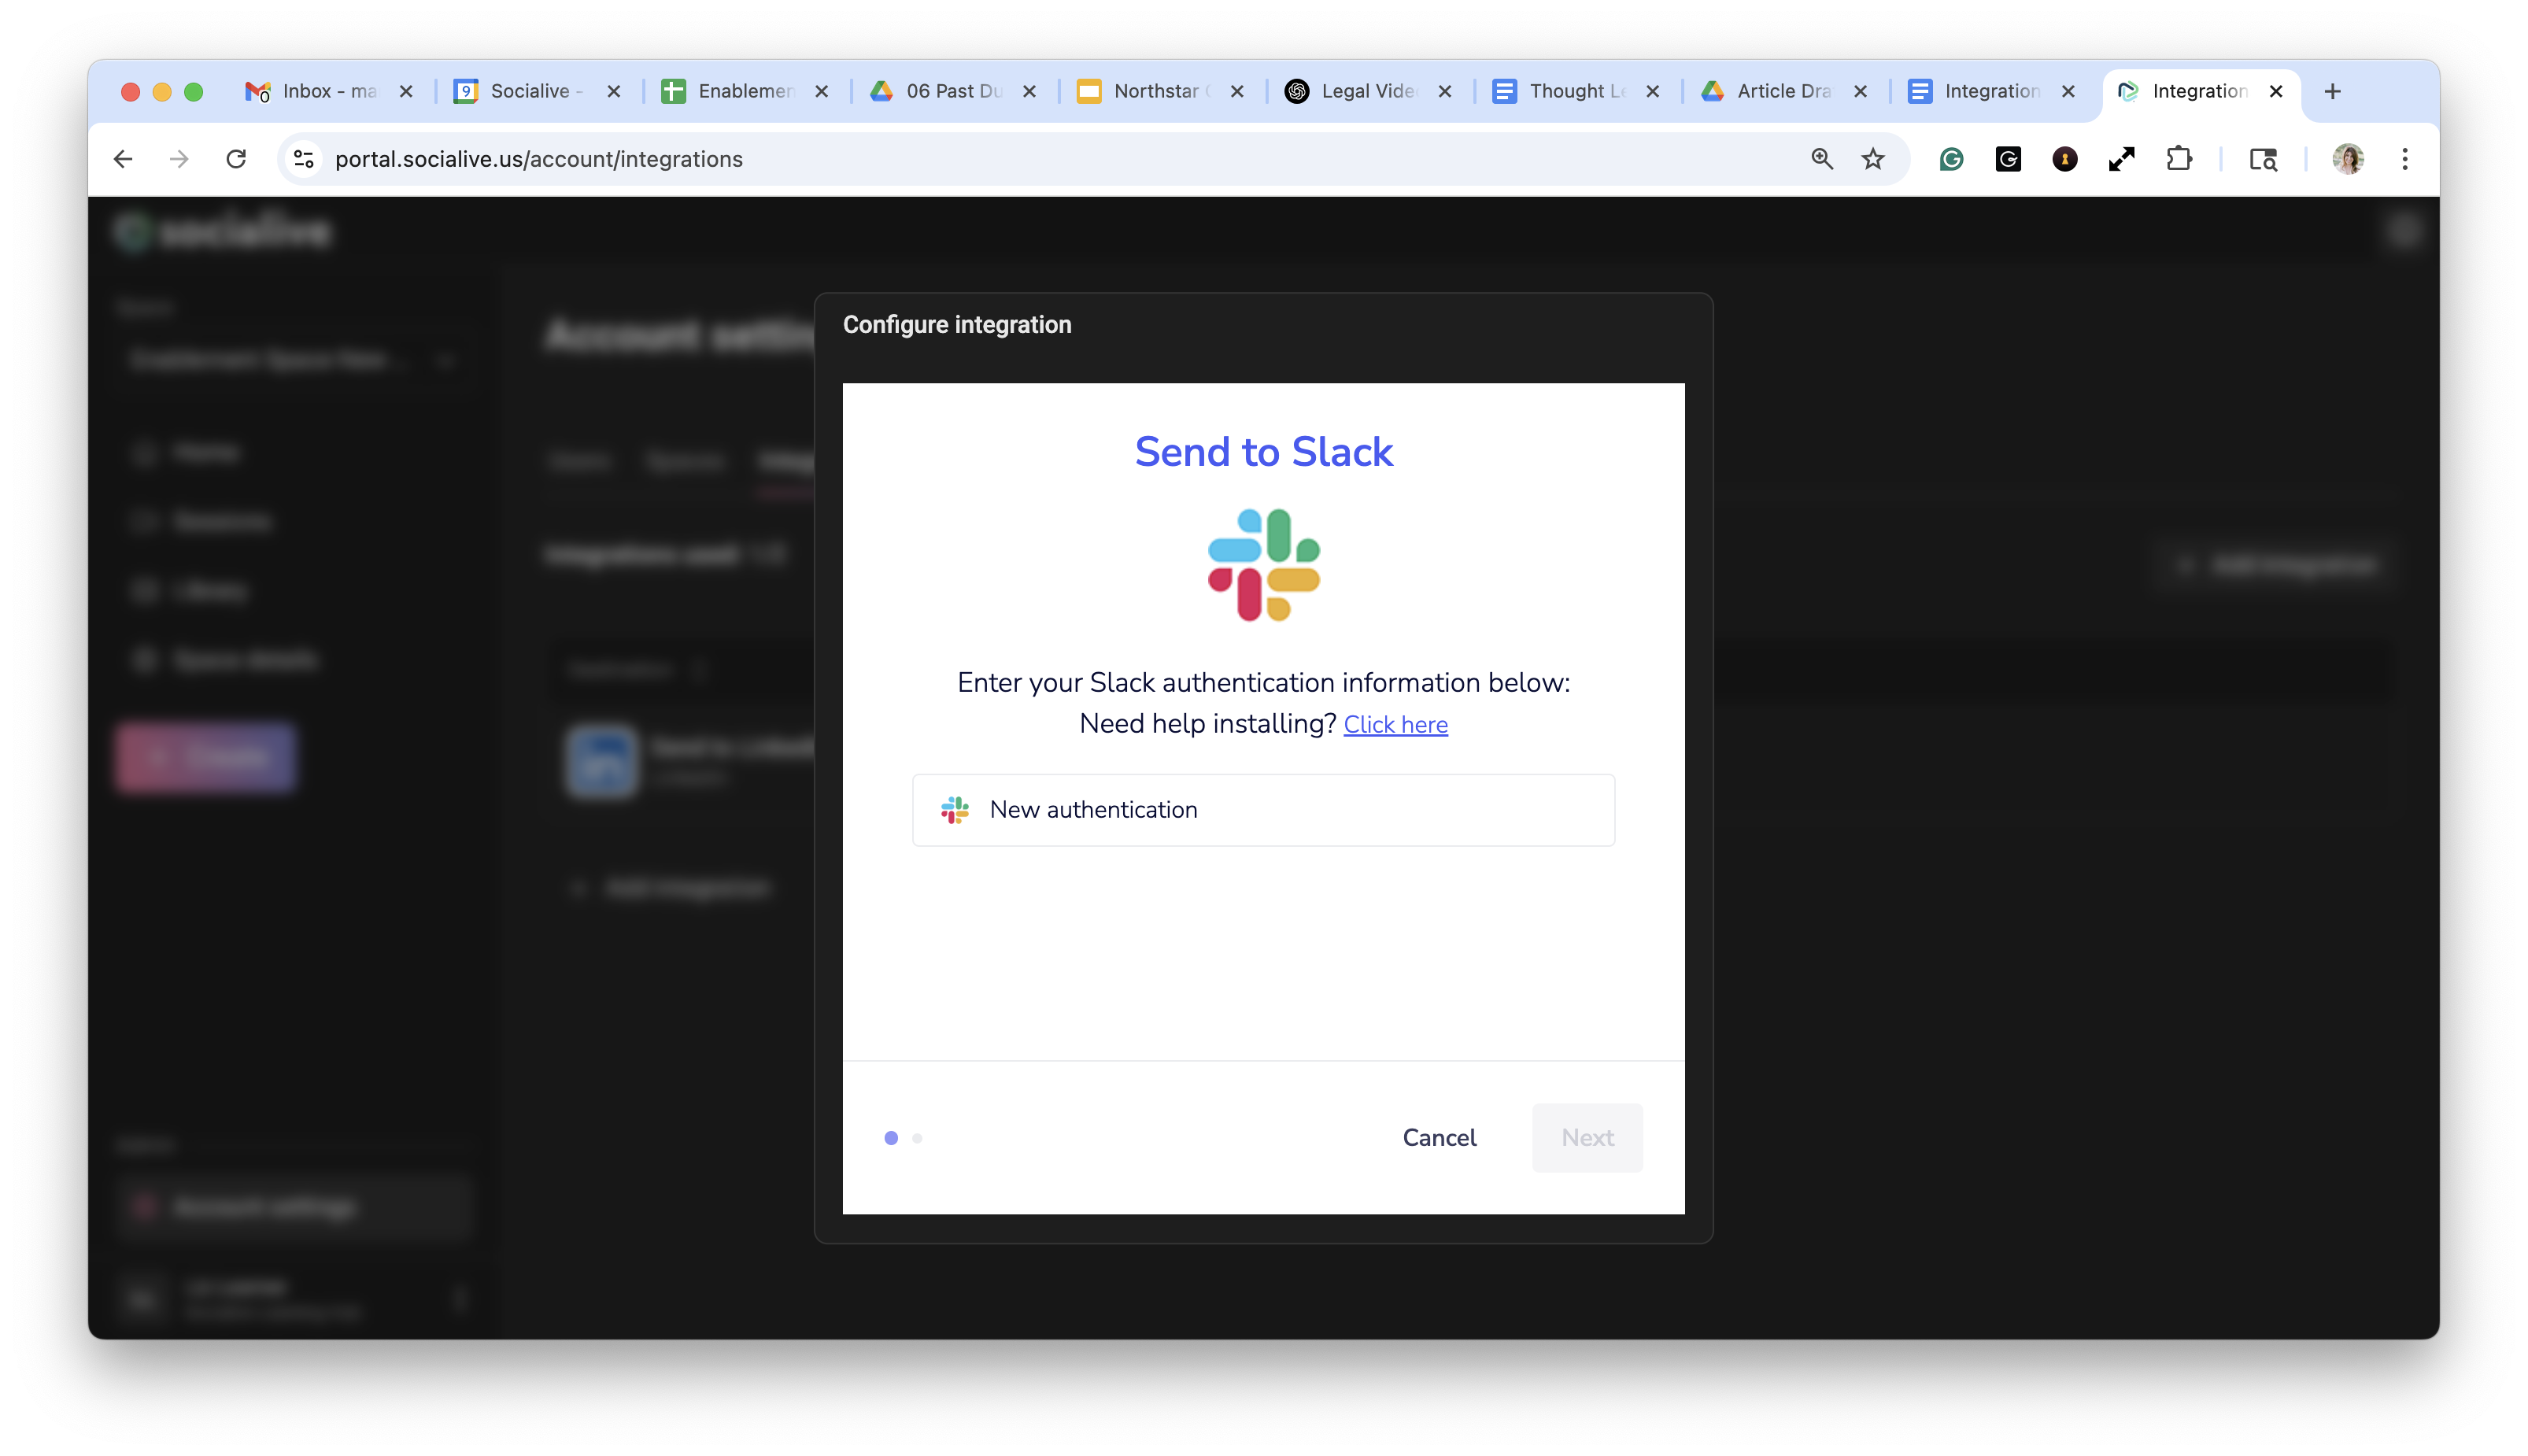
Task: Click the zoom magnifier icon in address bar
Action: pyautogui.click(x=1822, y=159)
